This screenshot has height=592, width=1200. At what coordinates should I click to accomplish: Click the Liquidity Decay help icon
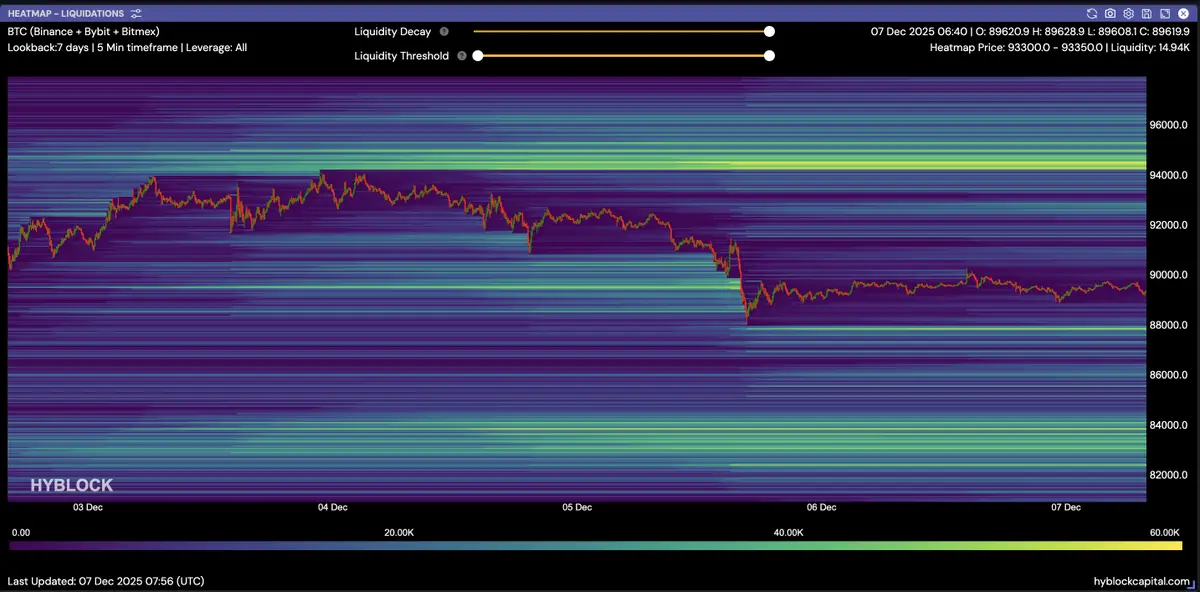pyautogui.click(x=444, y=32)
